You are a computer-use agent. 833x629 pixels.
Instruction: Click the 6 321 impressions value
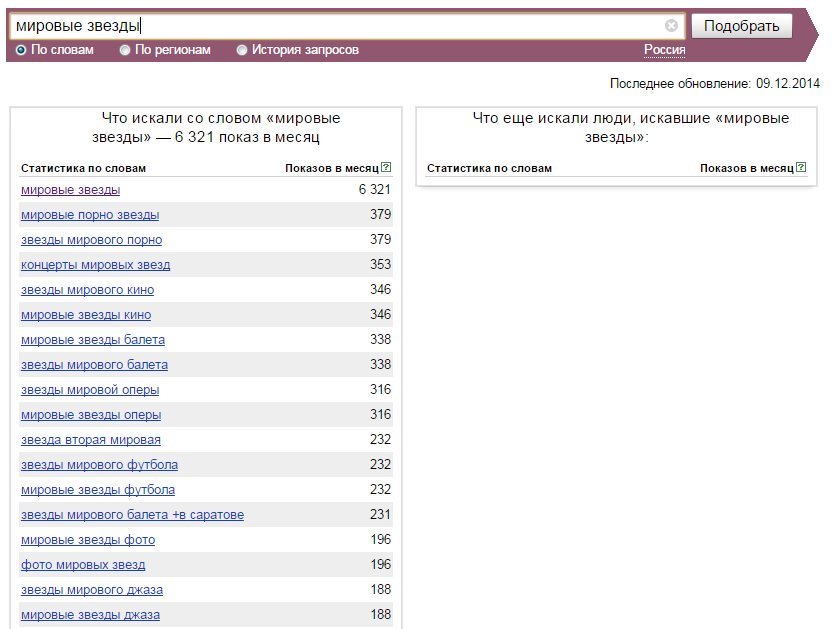(x=375, y=189)
